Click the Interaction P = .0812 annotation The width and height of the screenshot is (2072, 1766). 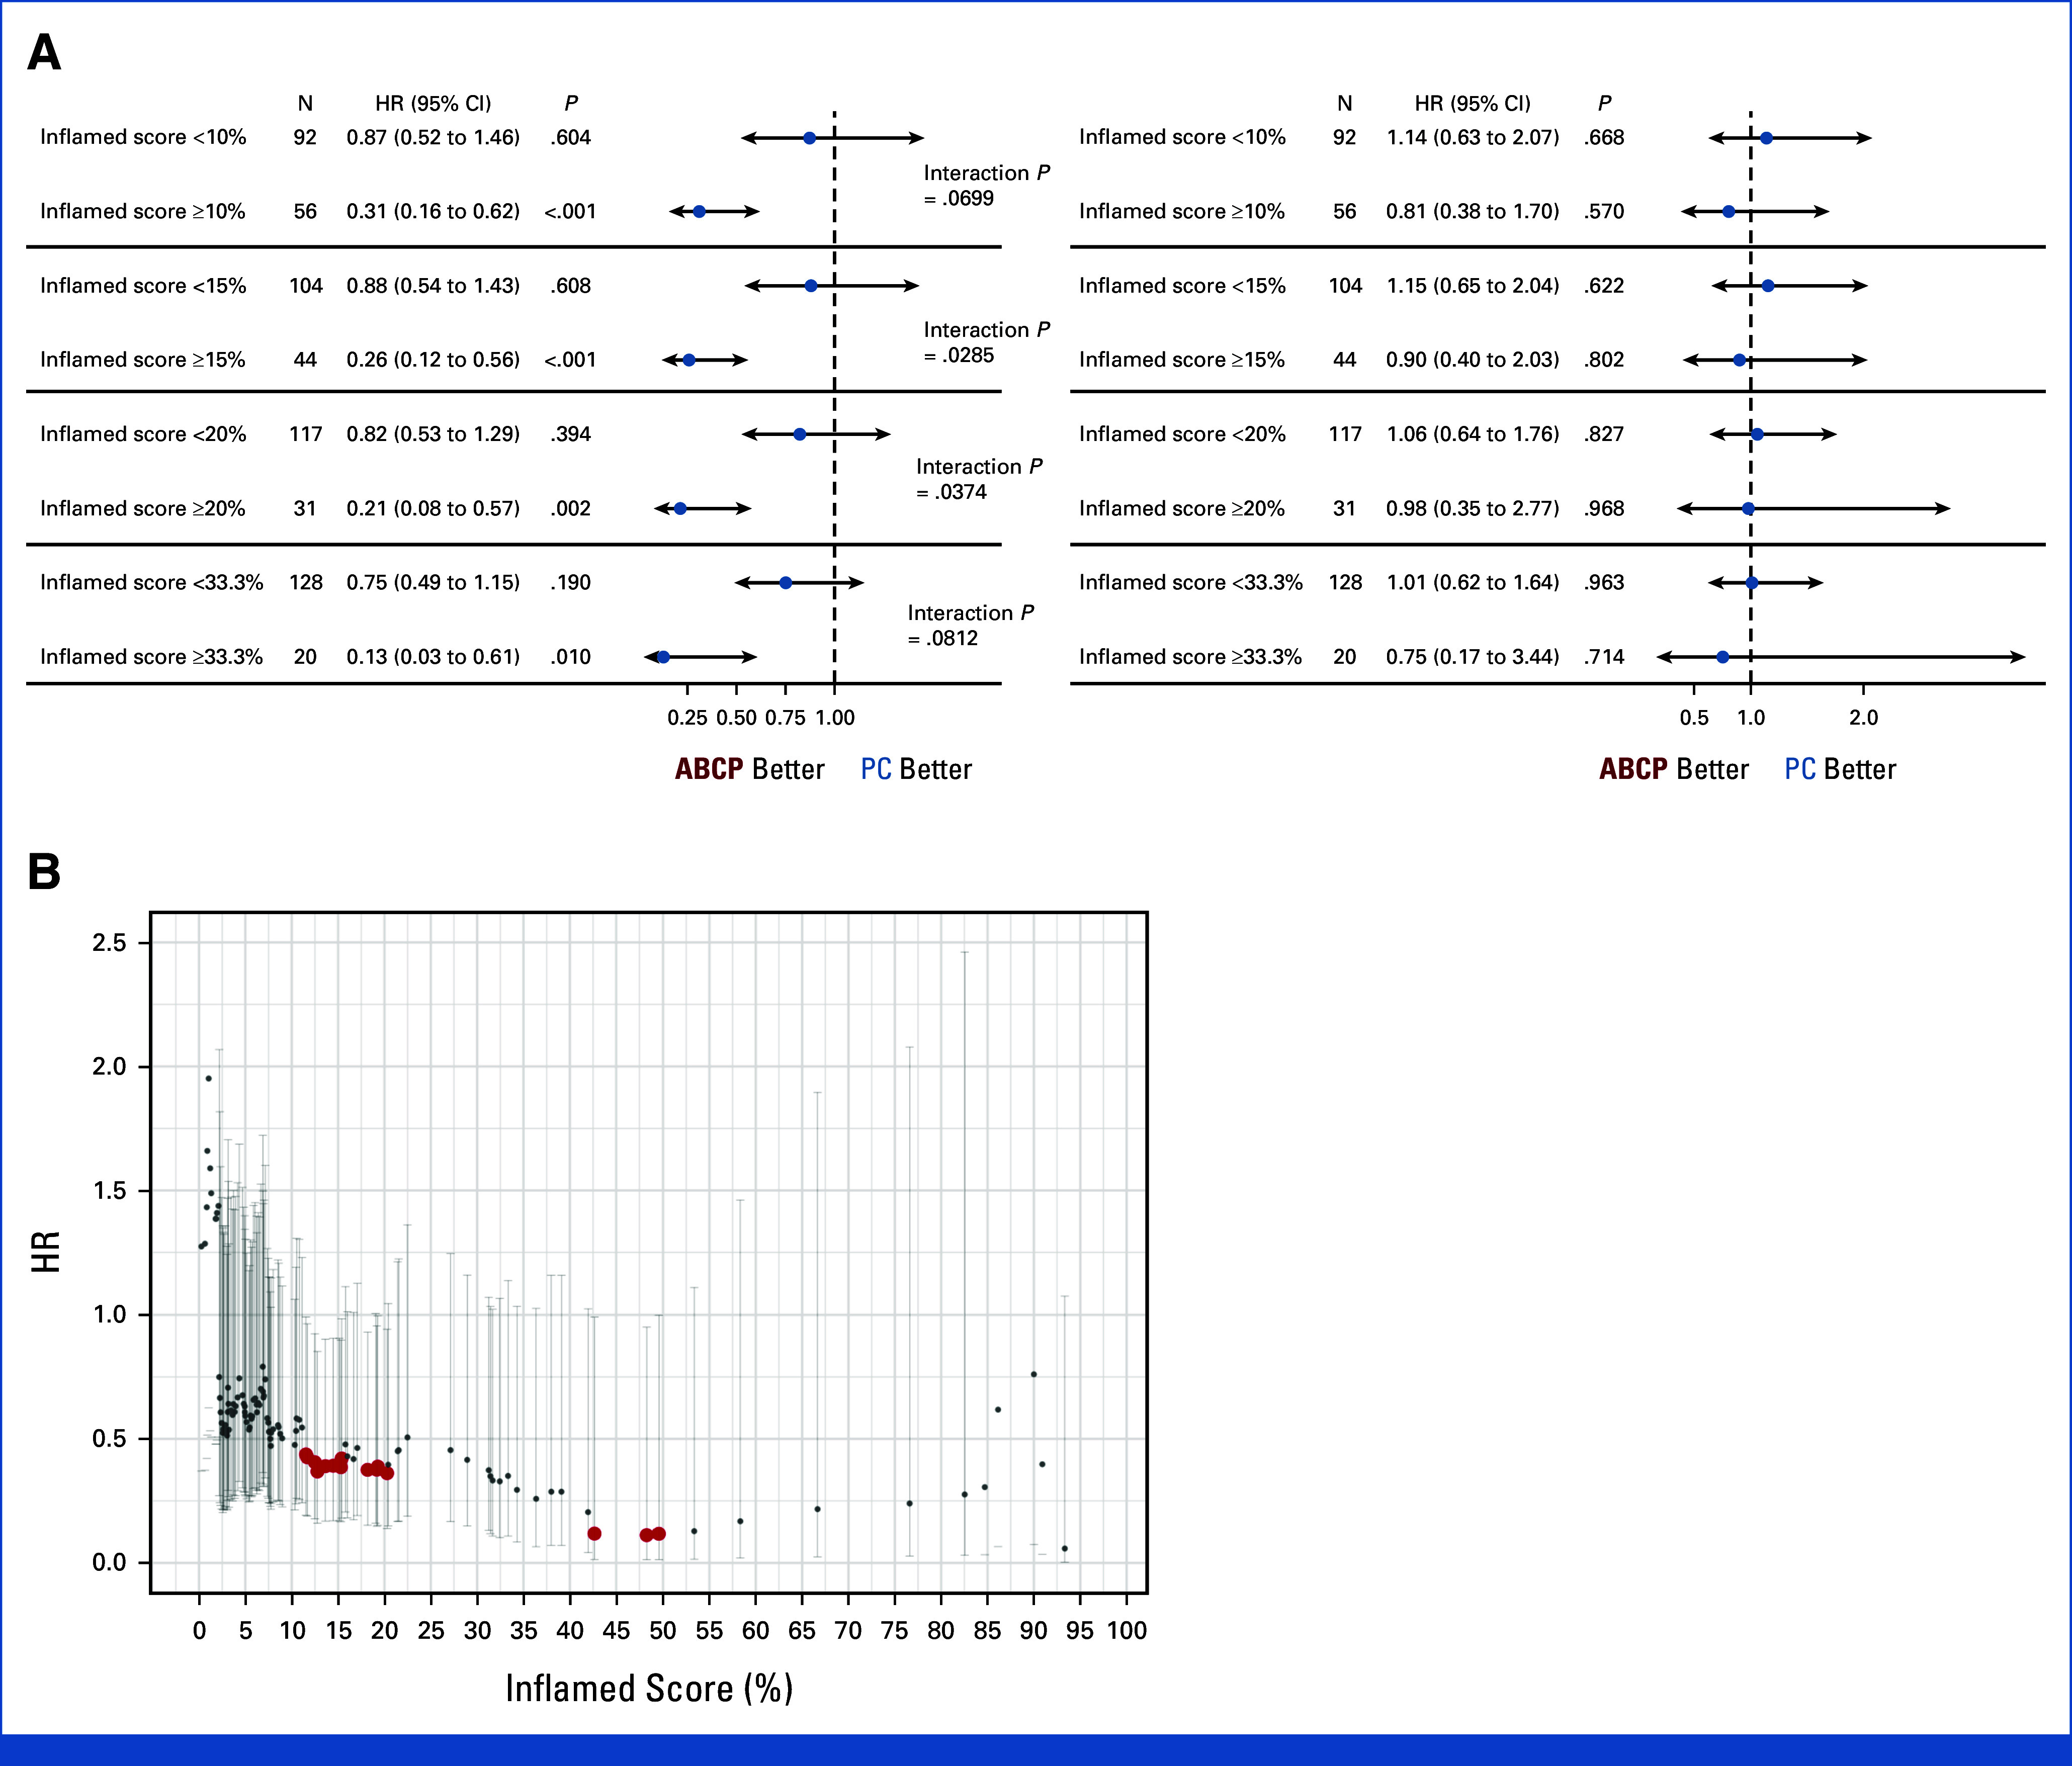pyautogui.click(x=971, y=625)
